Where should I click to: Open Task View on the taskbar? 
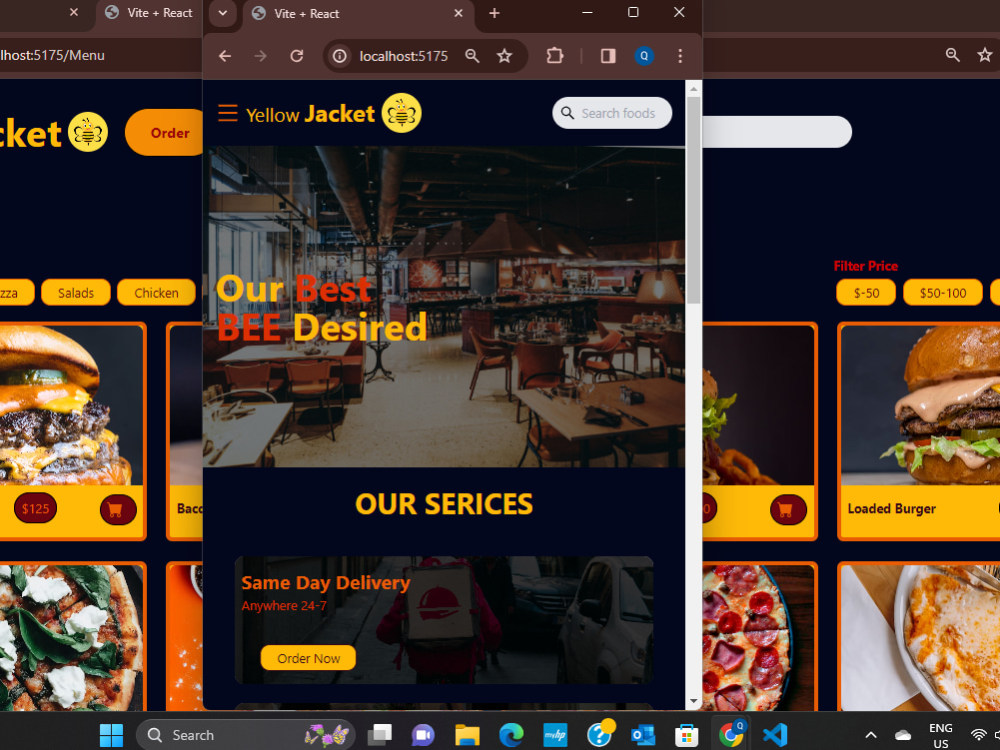(x=380, y=735)
